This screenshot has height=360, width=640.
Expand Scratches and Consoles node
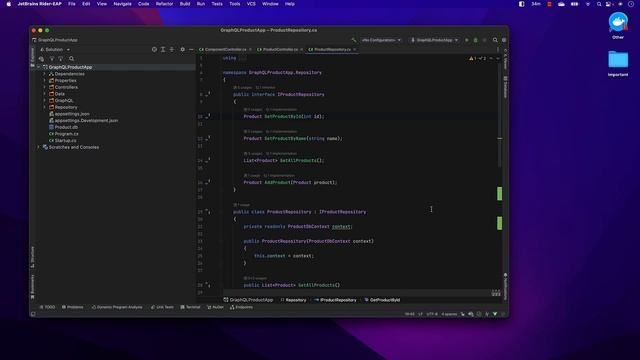click(x=39, y=147)
